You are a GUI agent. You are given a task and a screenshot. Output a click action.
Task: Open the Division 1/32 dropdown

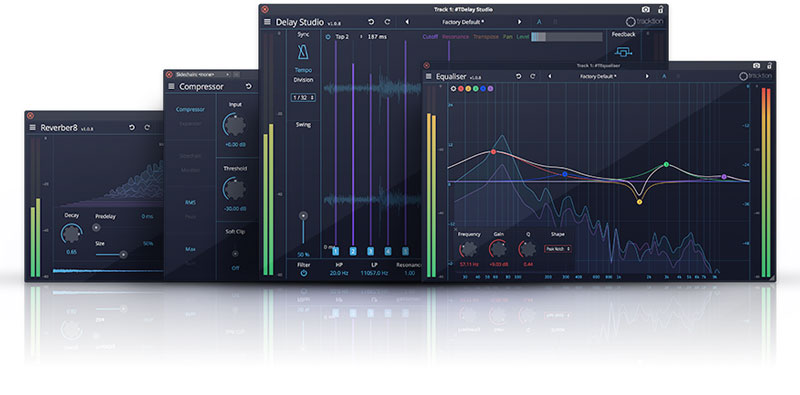coord(303,97)
